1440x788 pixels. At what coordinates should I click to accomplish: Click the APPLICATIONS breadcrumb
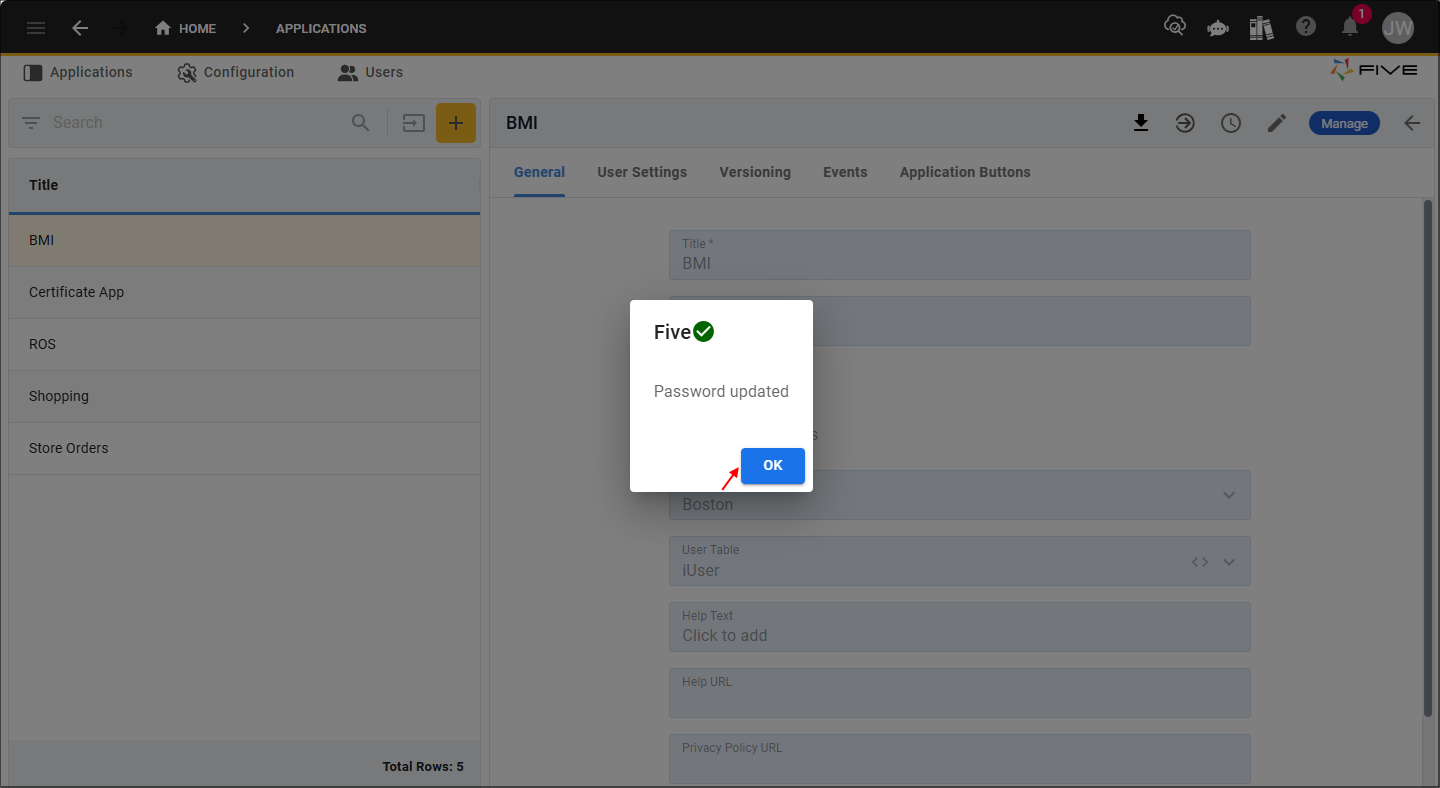321,28
